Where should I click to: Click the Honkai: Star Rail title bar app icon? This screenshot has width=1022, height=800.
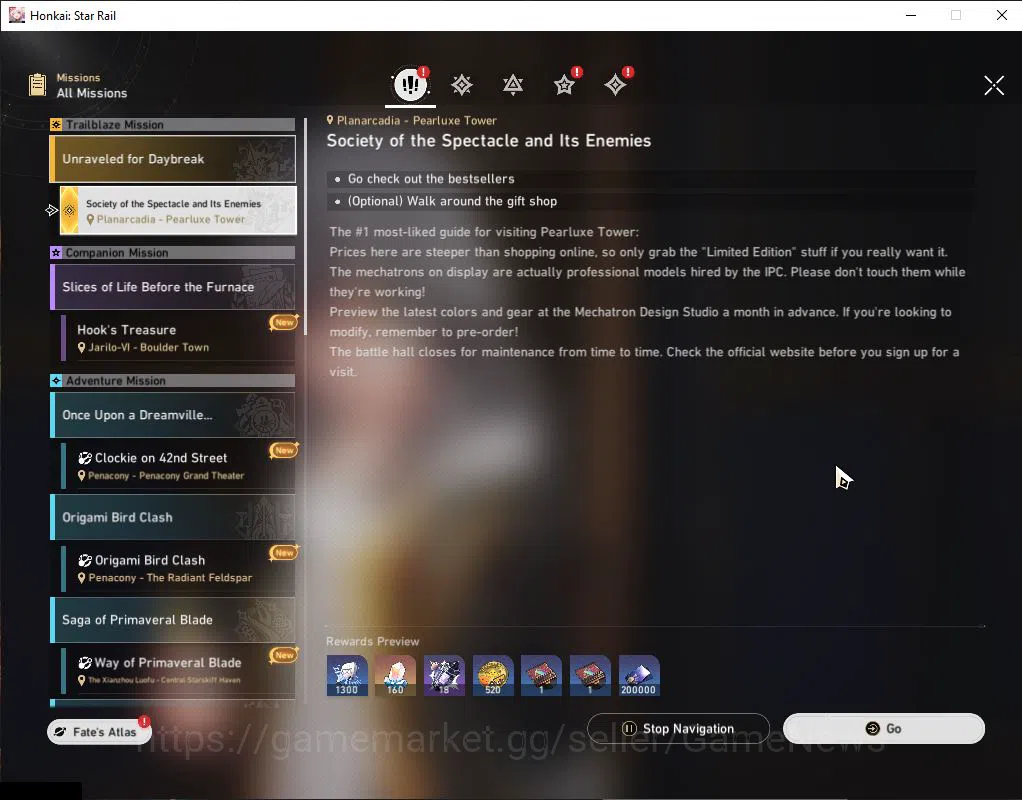point(17,15)
